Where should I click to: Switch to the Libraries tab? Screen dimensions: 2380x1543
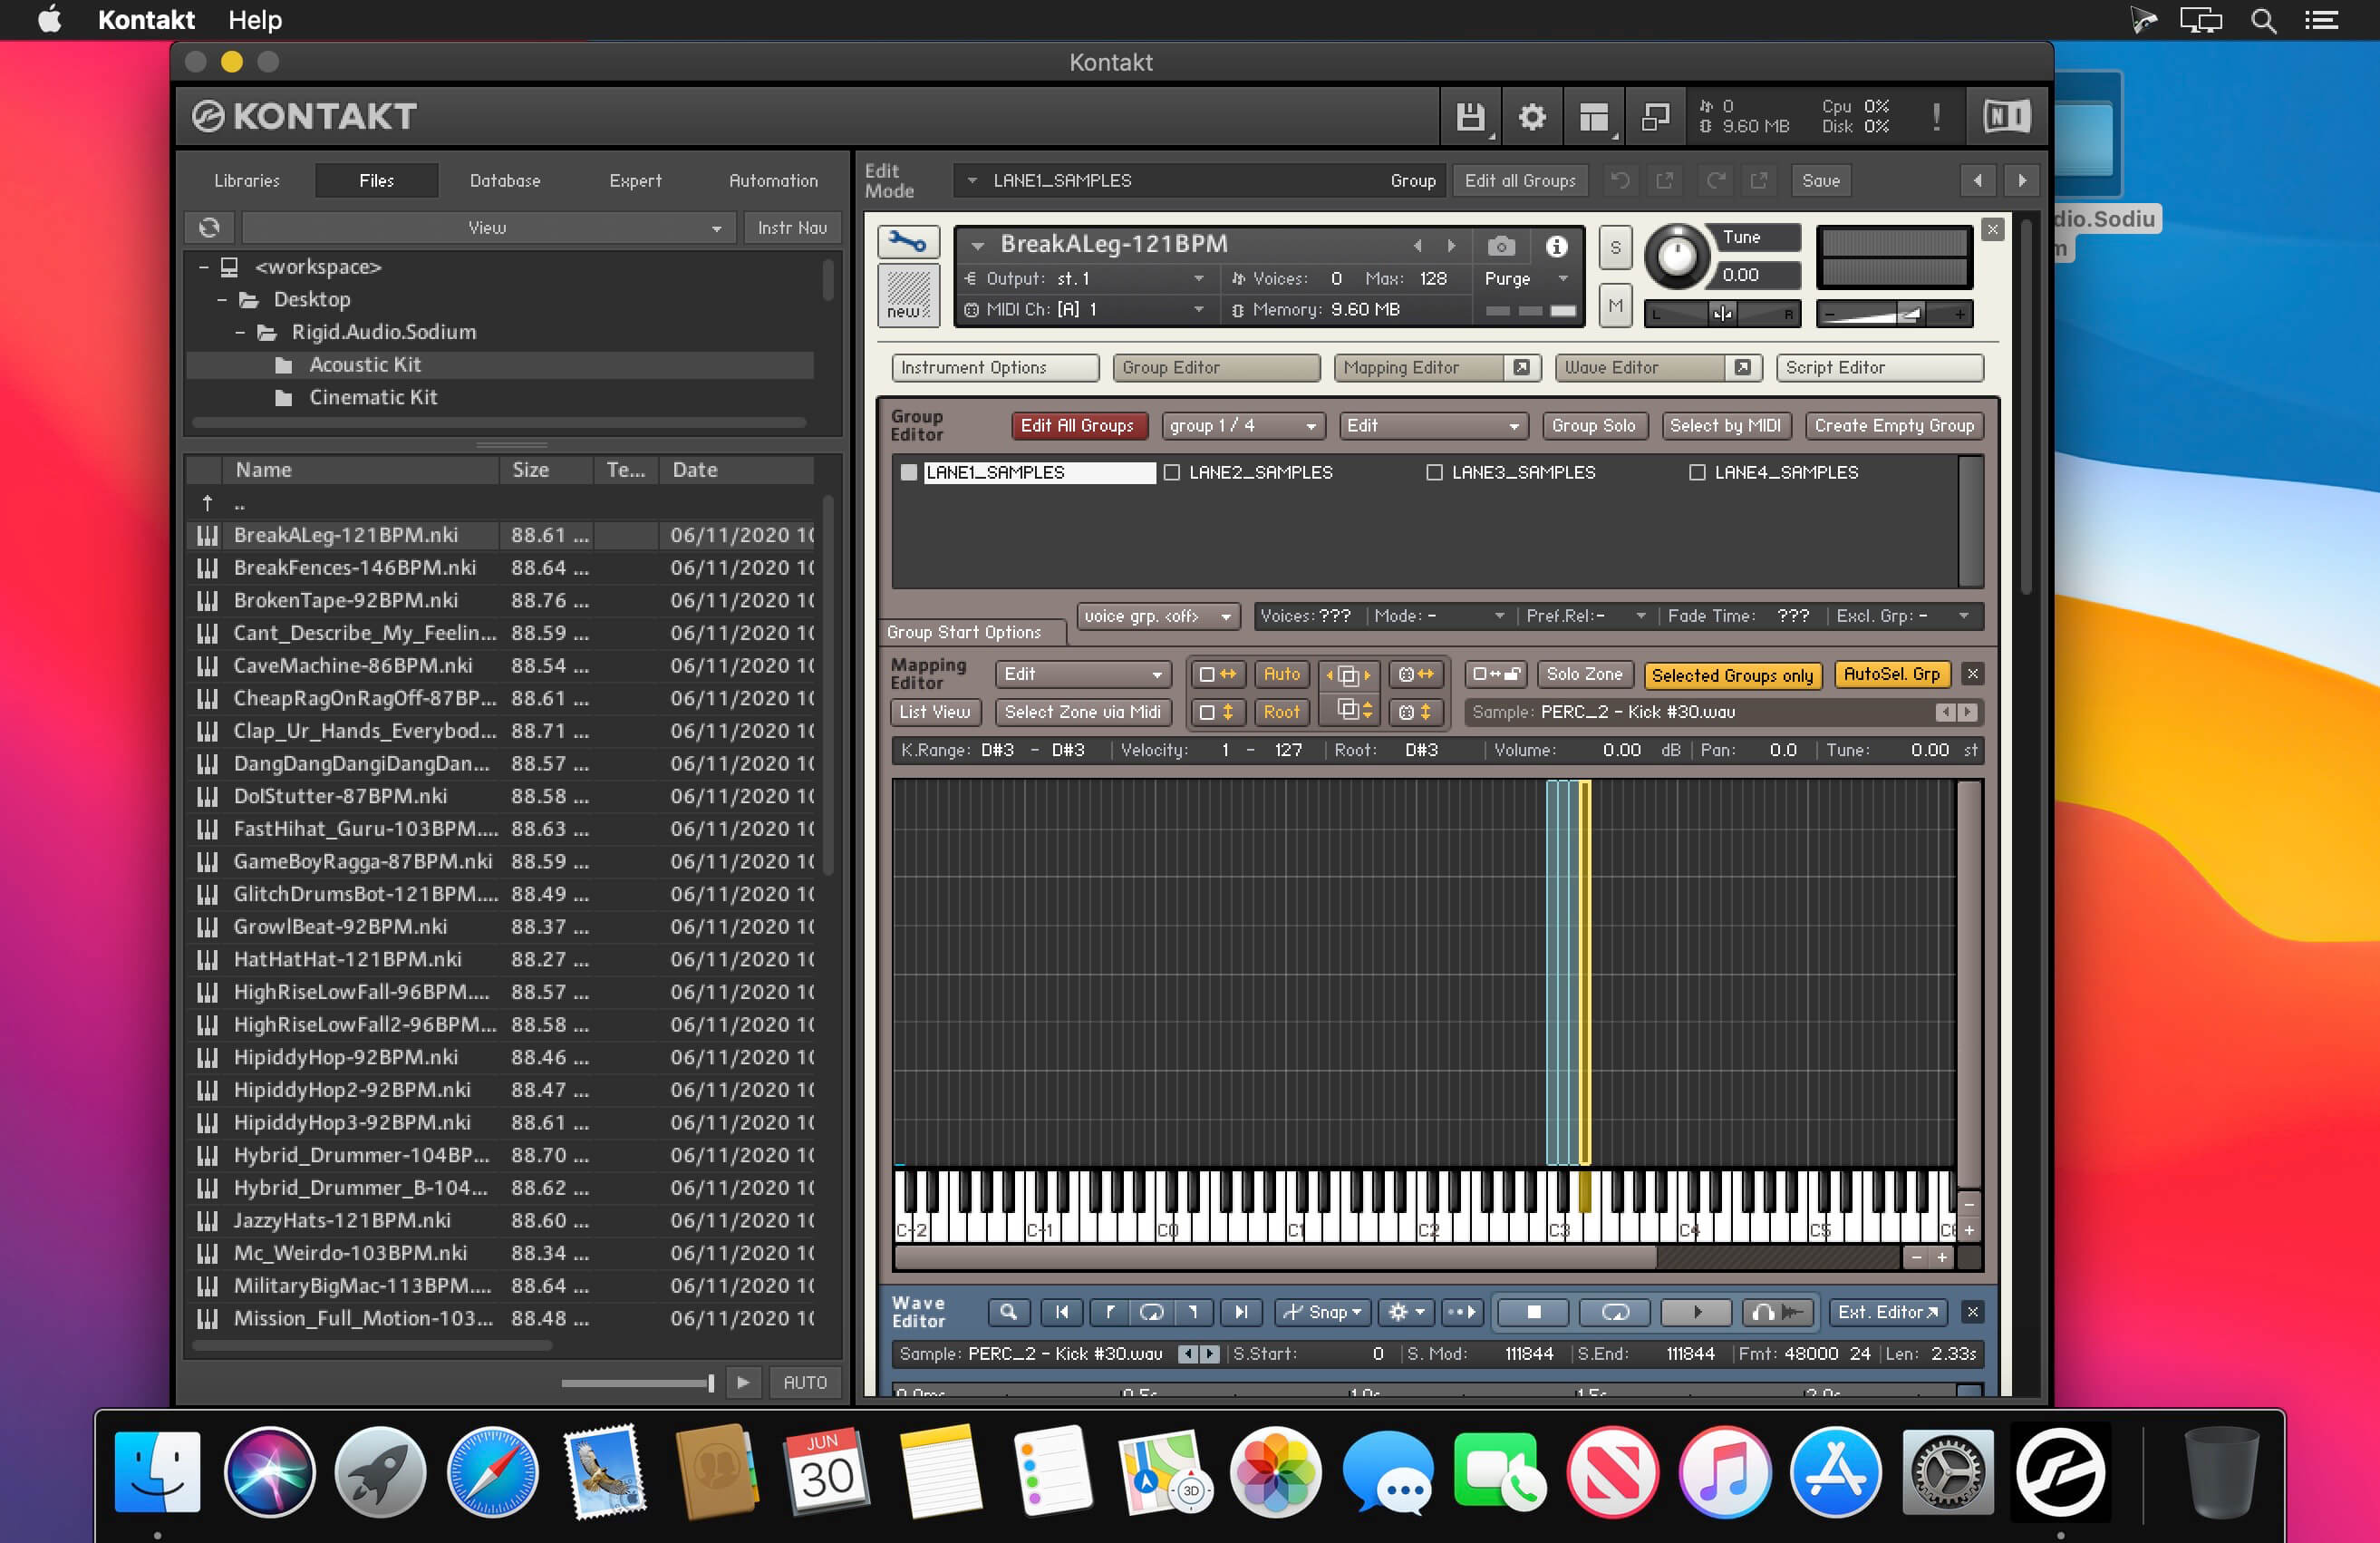point(247,180)
